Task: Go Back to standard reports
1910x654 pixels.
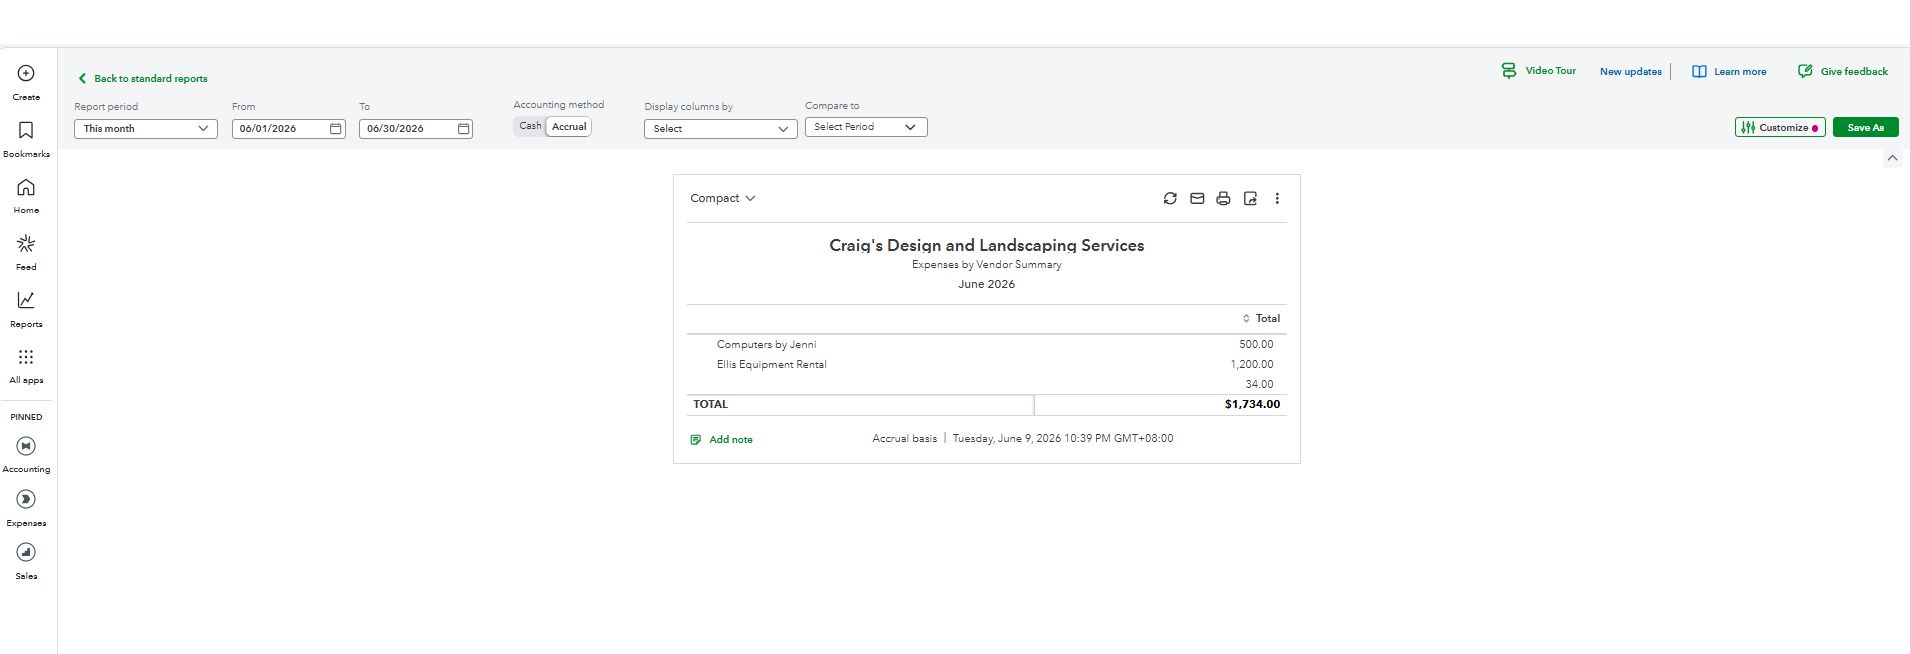Action: click(x=142, y=78)
